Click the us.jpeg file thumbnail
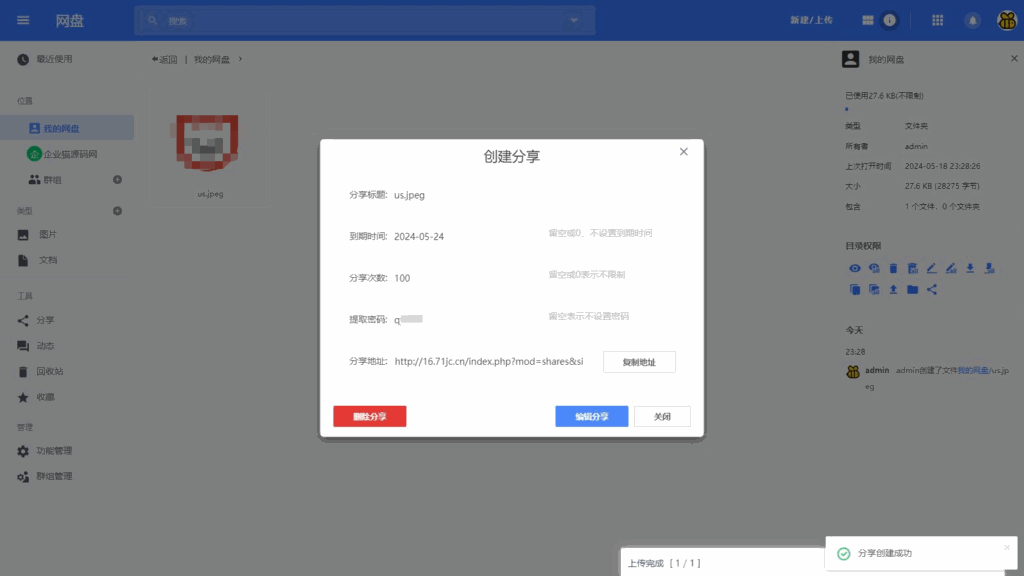 pos(208,143)
